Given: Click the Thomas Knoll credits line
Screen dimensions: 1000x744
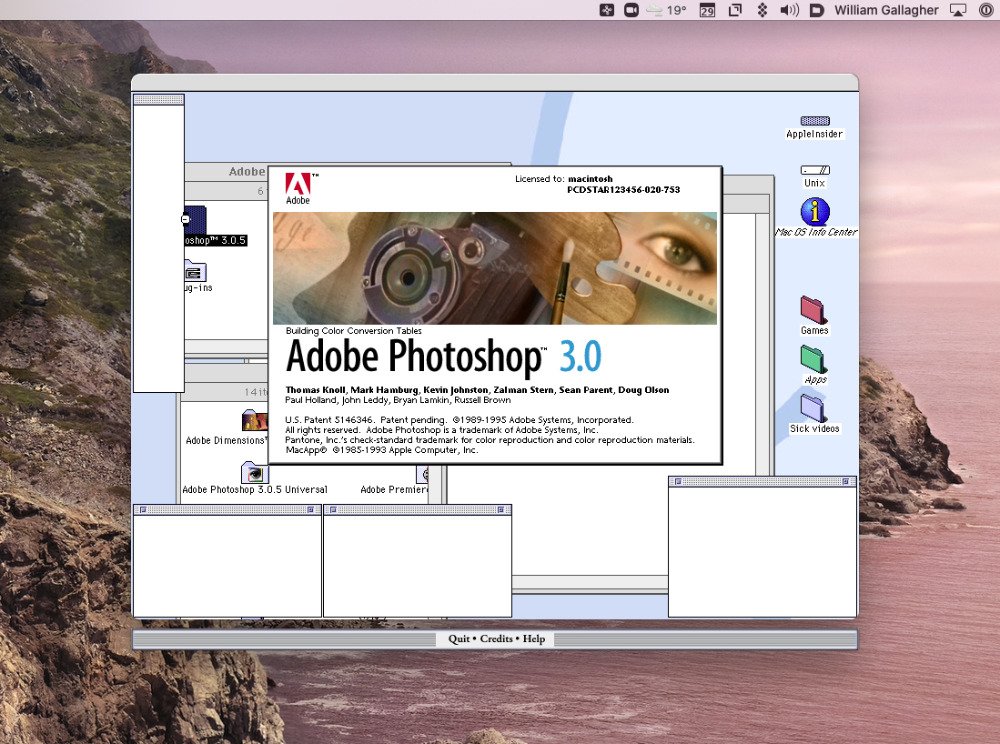Looking at the screenshot, I should 477,390.
